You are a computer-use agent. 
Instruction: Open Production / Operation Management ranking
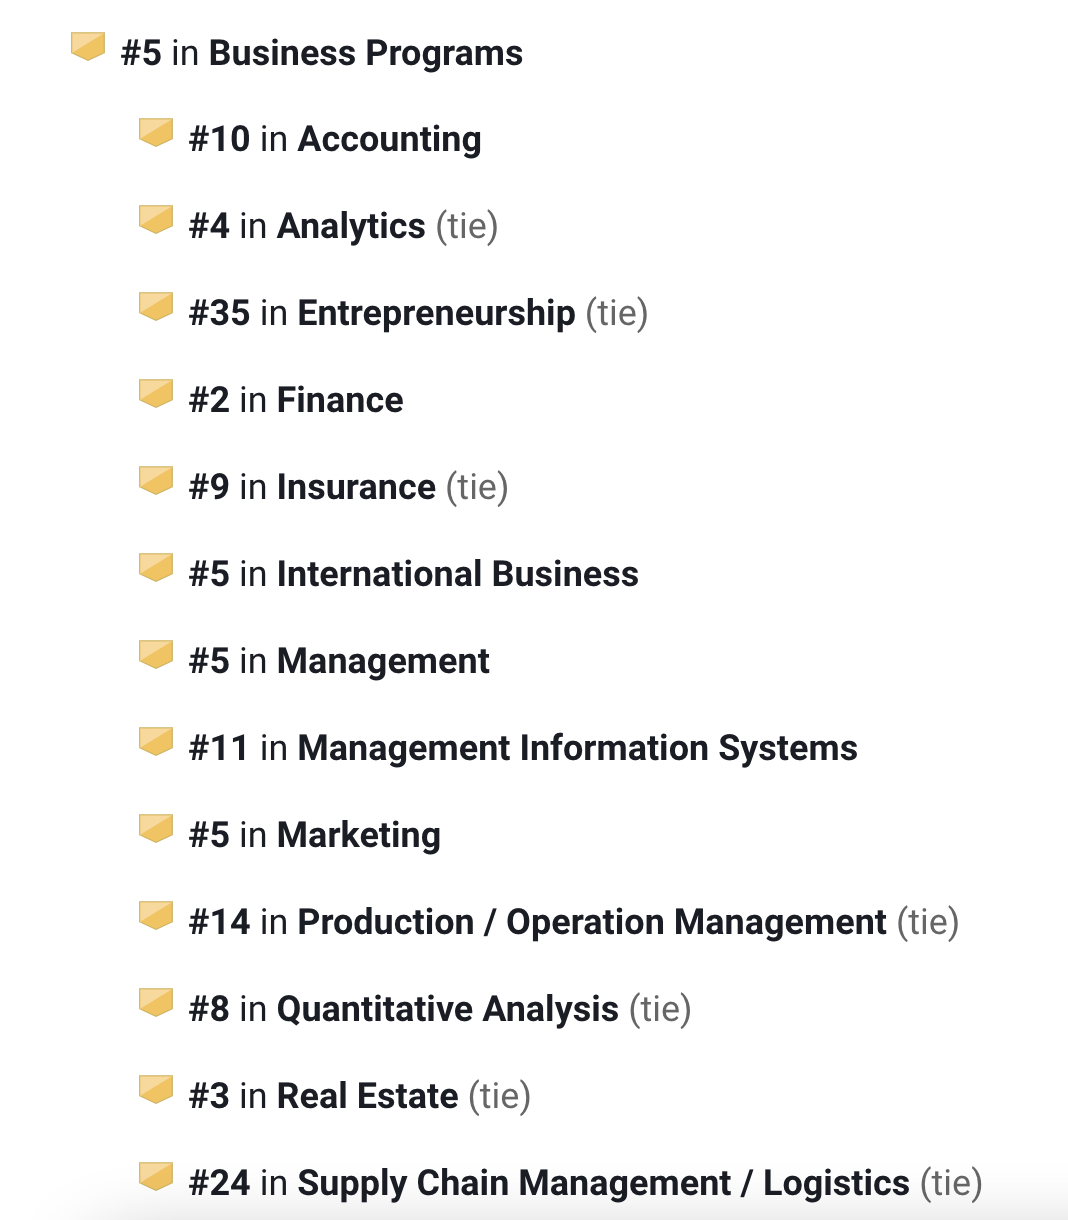point(592,922)
